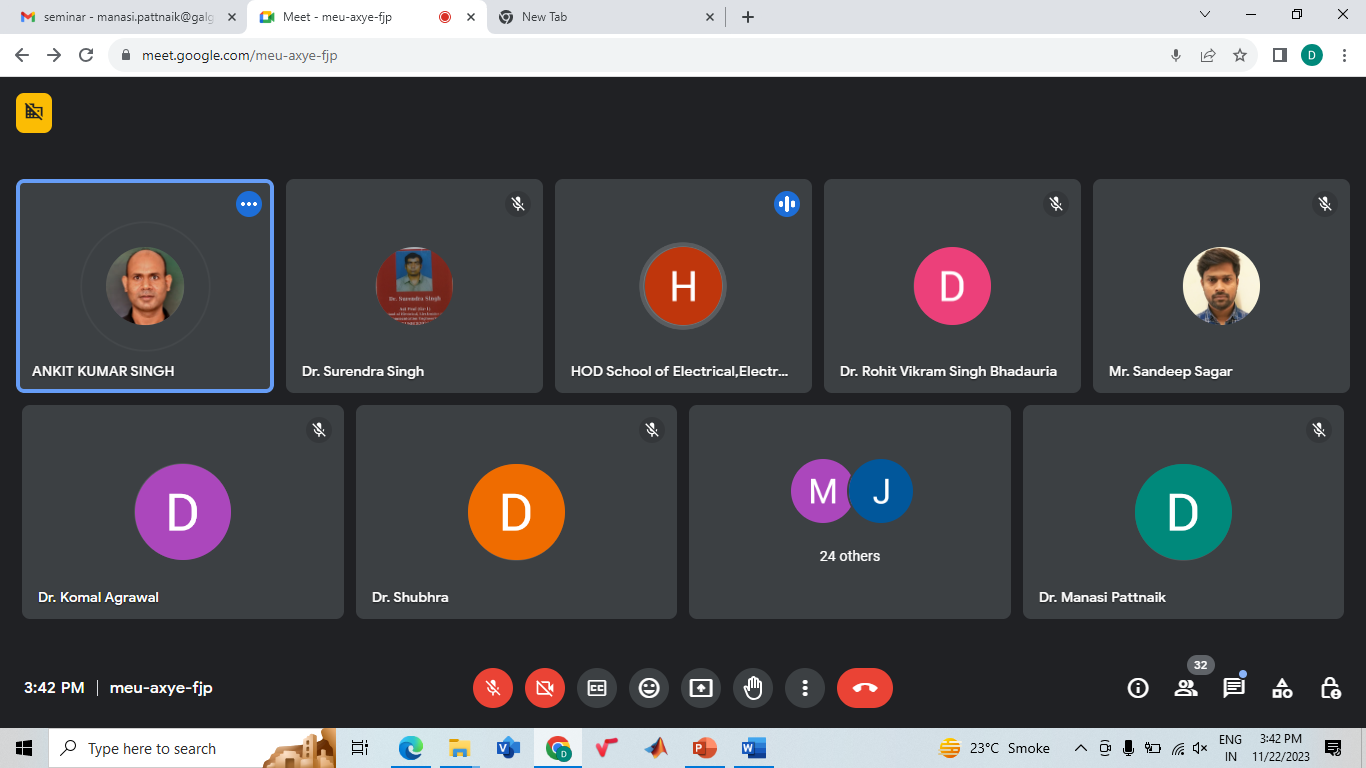1366x768 pixels.
Task: Click the 24 others participants tile
Action: click(850, 511)
